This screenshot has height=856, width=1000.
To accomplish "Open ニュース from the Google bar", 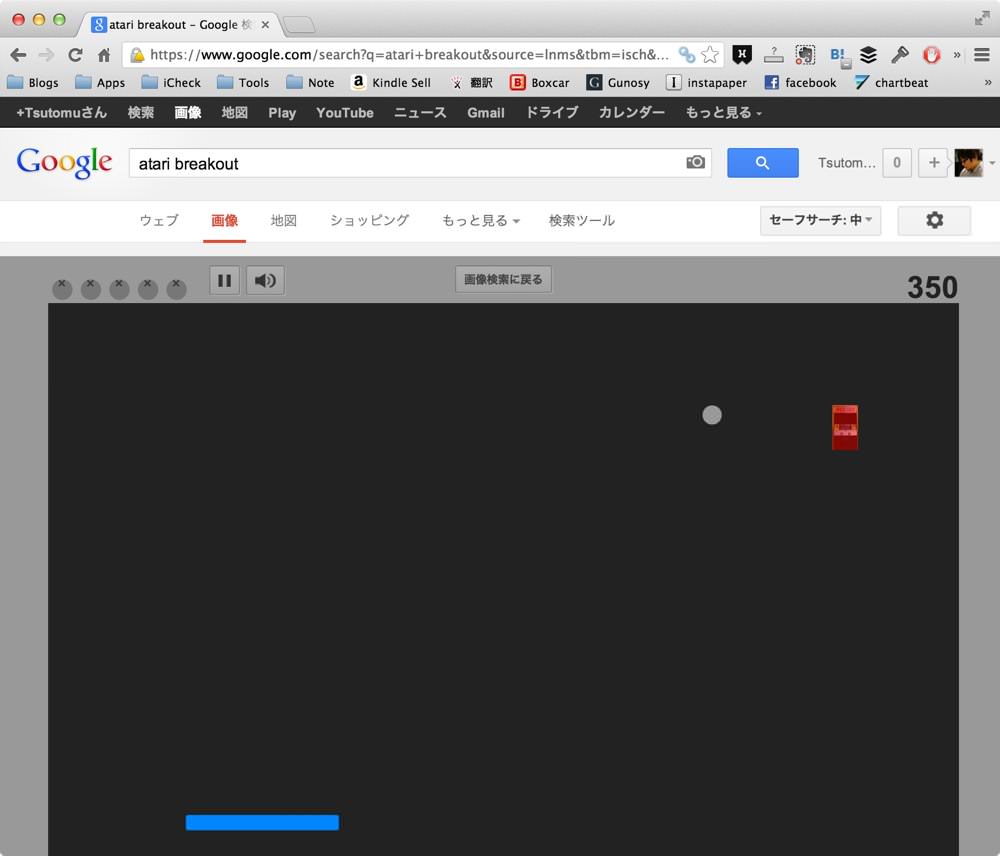I will point(420,113).
